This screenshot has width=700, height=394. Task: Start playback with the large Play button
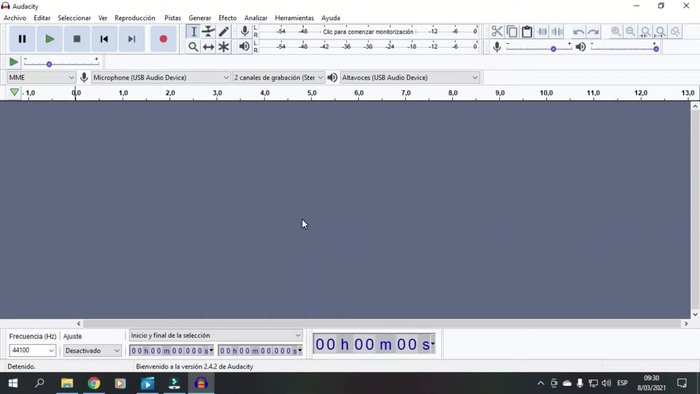click(x=50, y=39)
